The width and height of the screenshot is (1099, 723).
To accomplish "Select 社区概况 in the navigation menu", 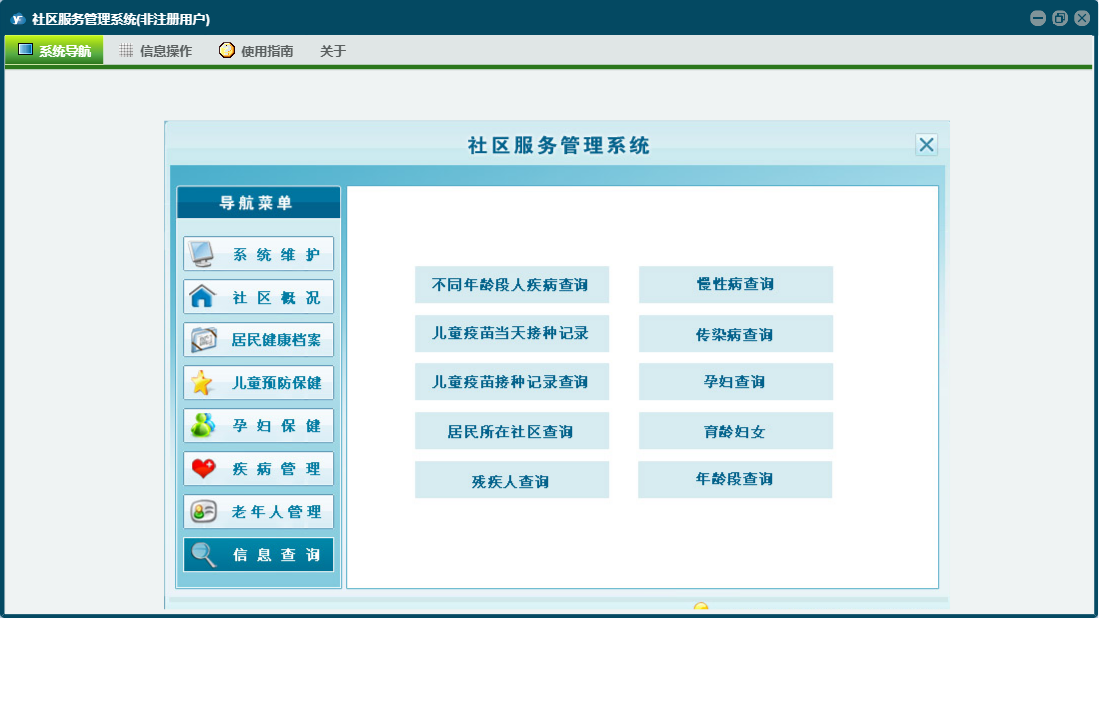I will [x=259, y=297].
